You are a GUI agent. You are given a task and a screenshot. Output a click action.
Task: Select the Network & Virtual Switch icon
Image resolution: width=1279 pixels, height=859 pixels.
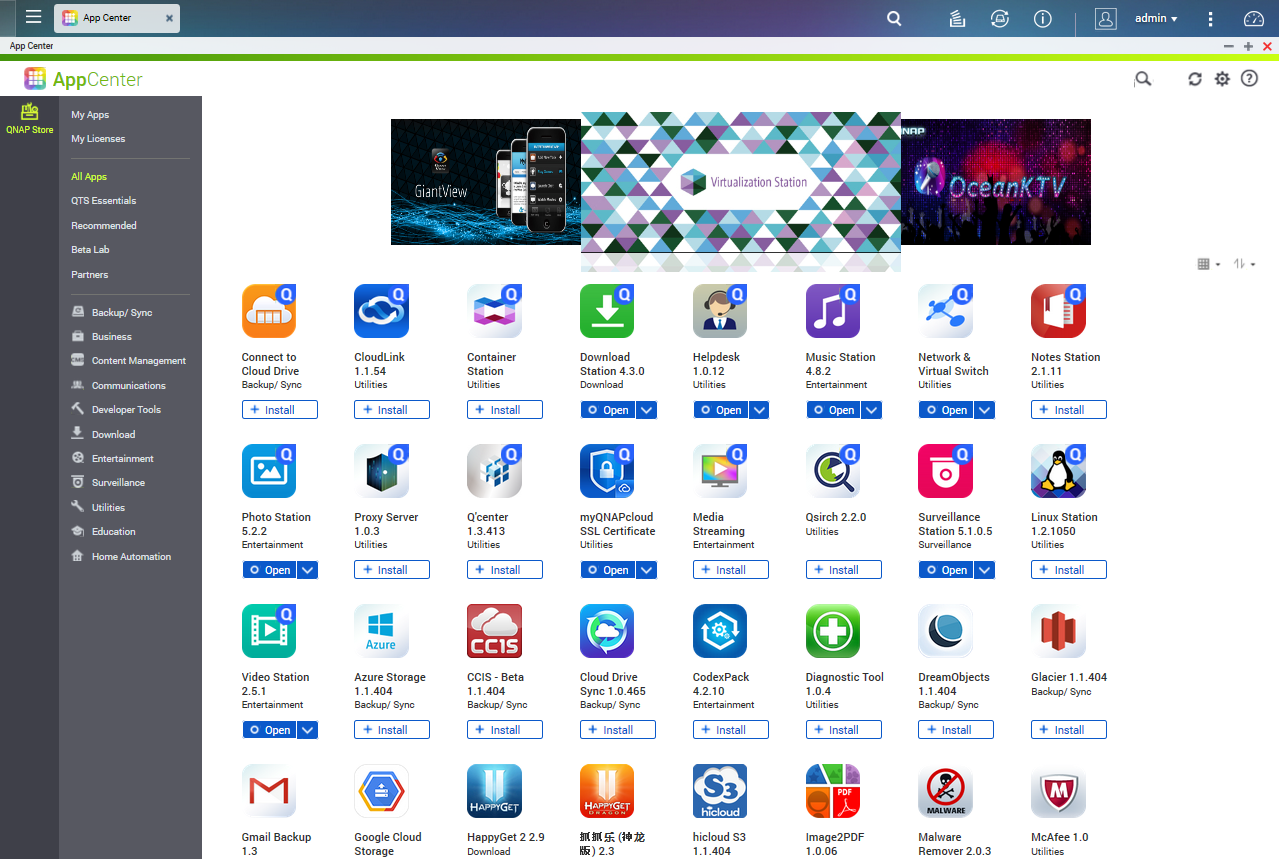coord(945,311)
